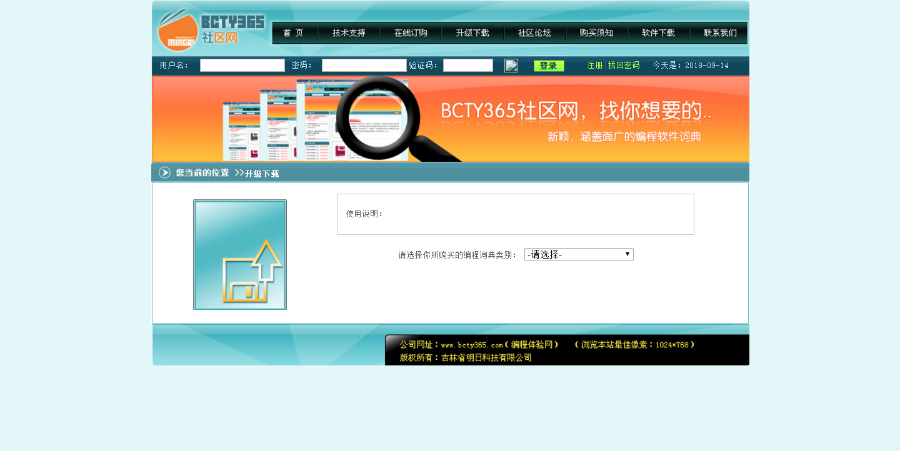Open the 首页 menu item

point(293,33)
